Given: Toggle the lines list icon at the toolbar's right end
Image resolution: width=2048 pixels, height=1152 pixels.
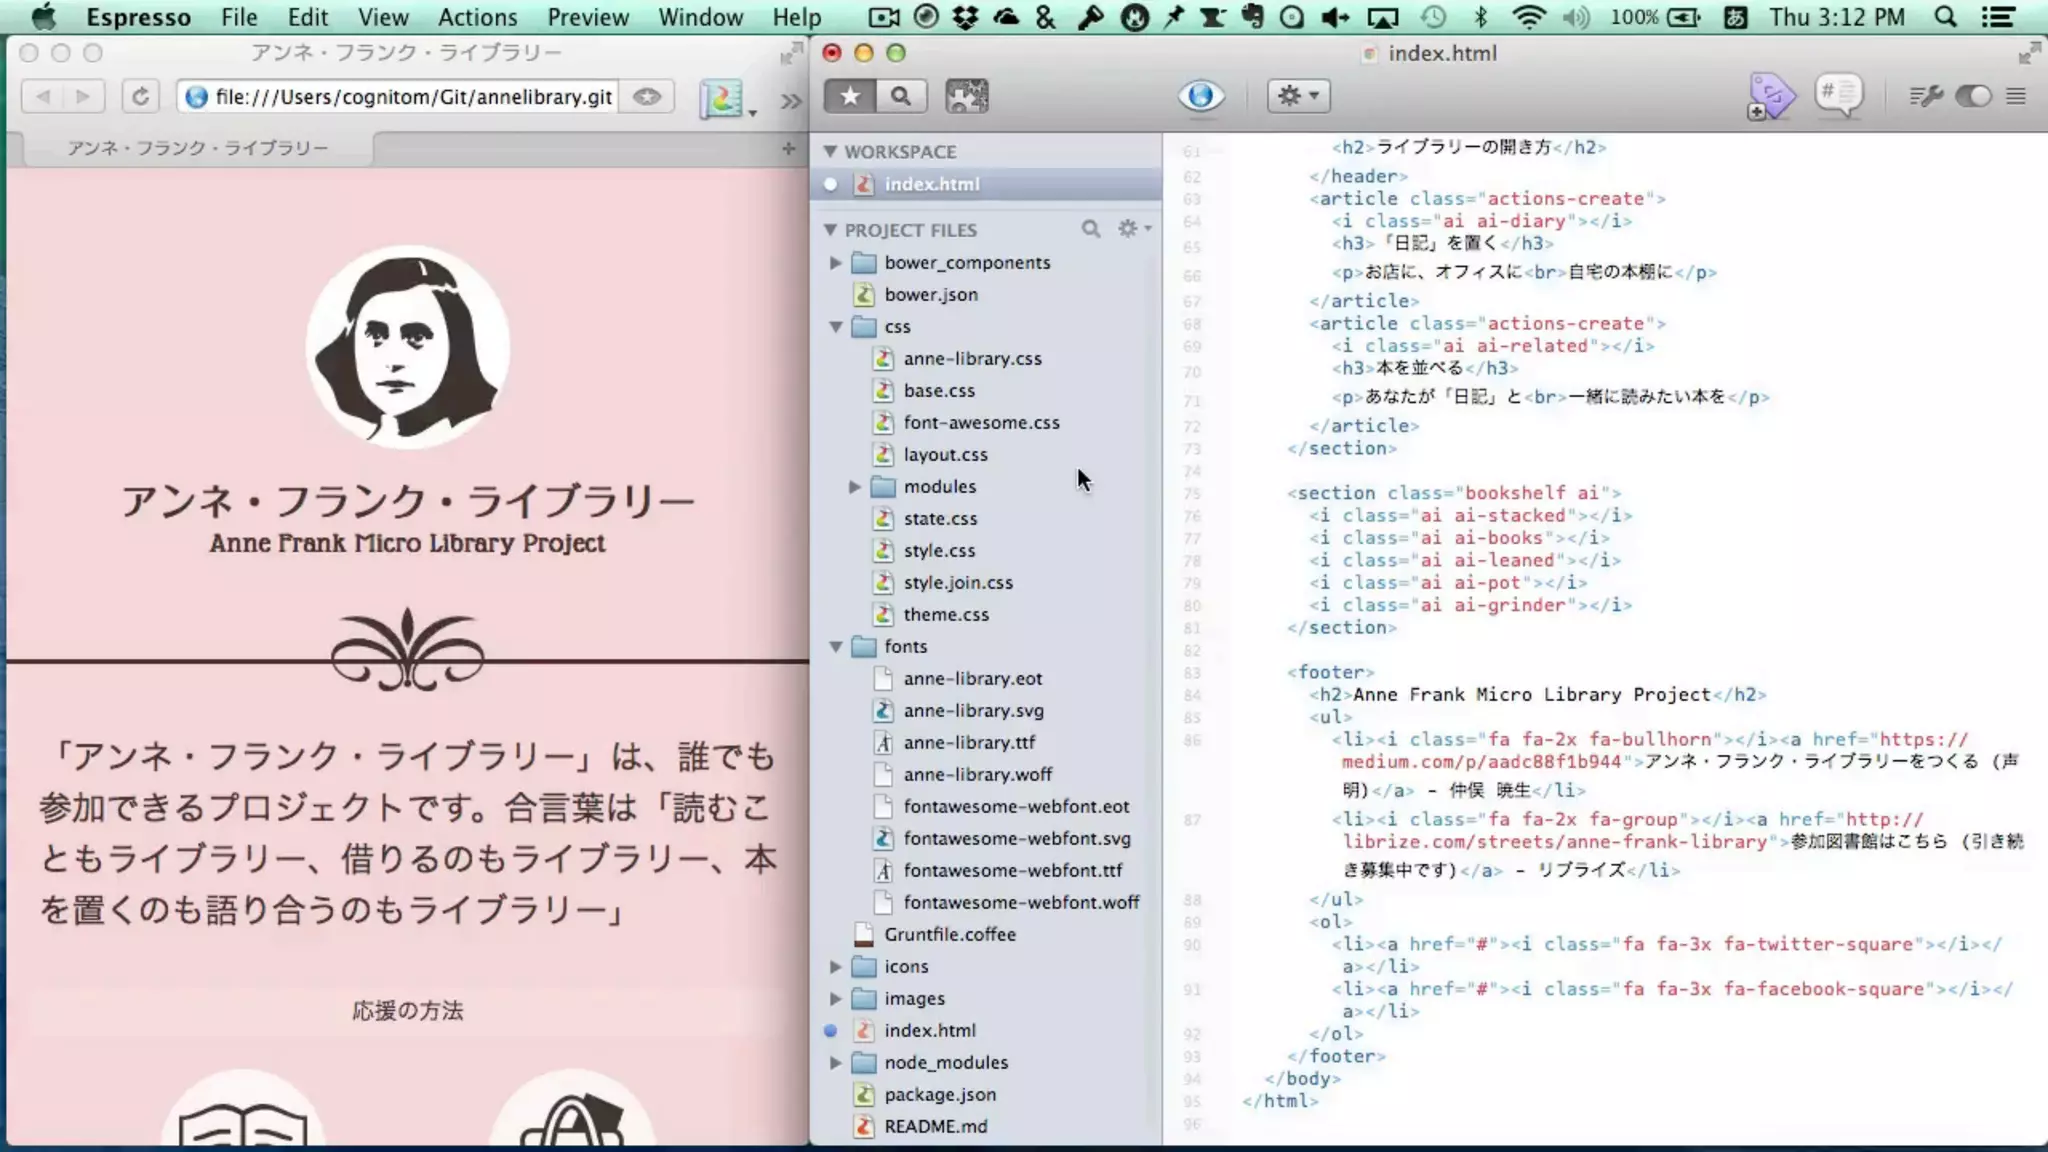Looking at the screenshot, I should pos(2016,96).
